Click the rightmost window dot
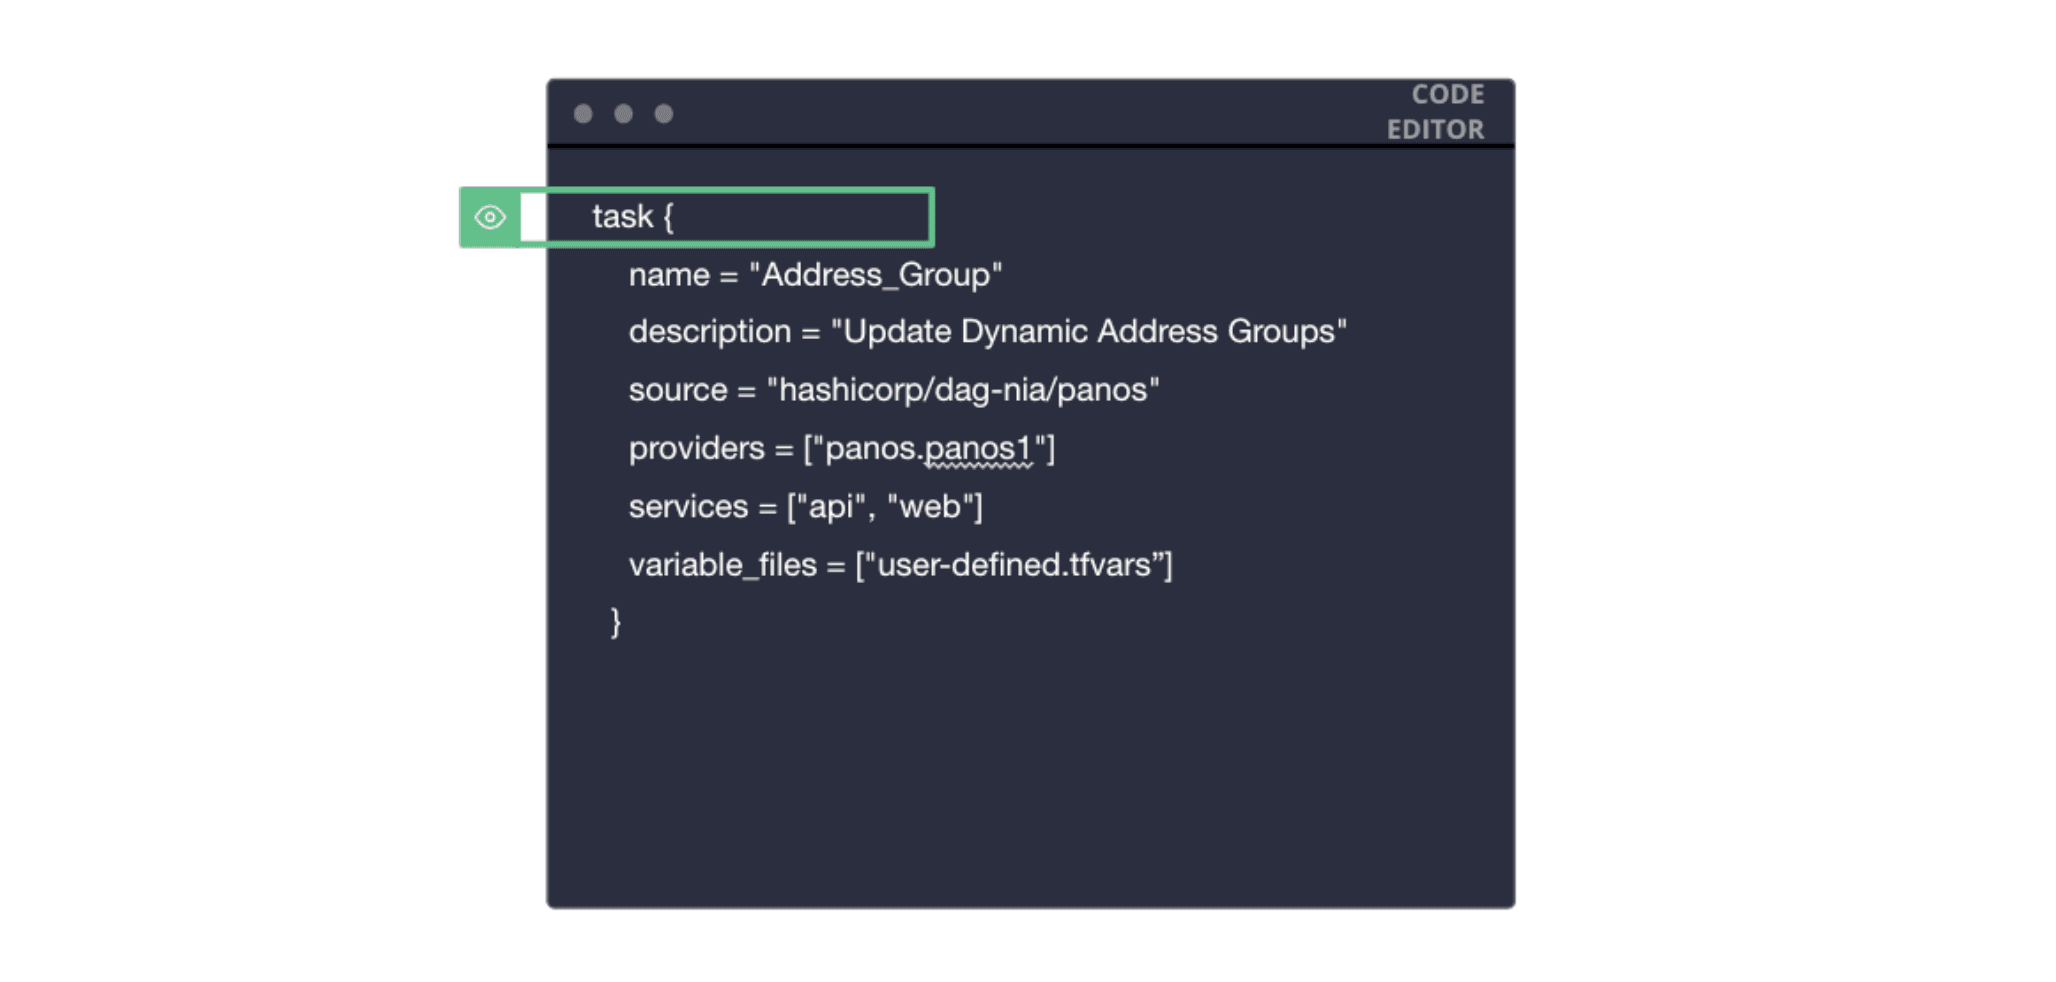Screen dimensions: 2056x982 tap(663, 114)
